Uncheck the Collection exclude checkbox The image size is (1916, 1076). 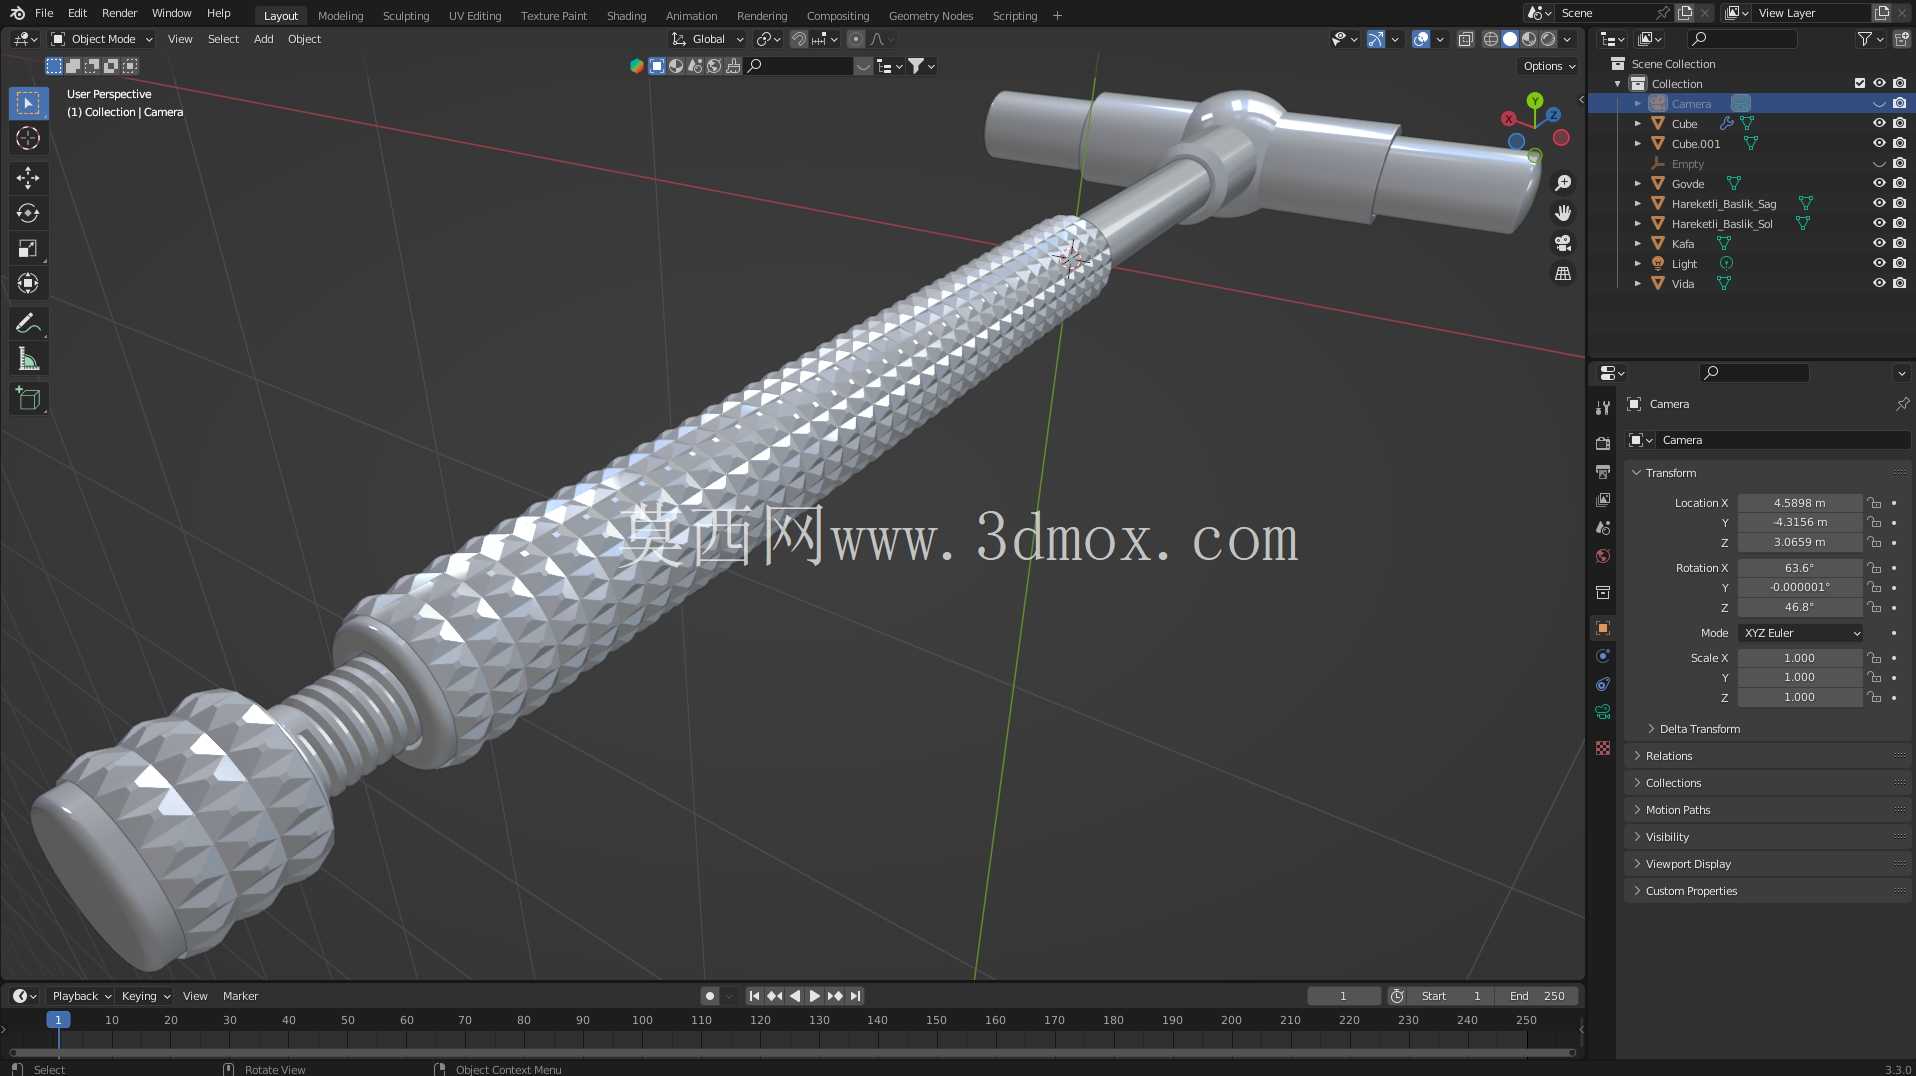[x=1860, y=83]
